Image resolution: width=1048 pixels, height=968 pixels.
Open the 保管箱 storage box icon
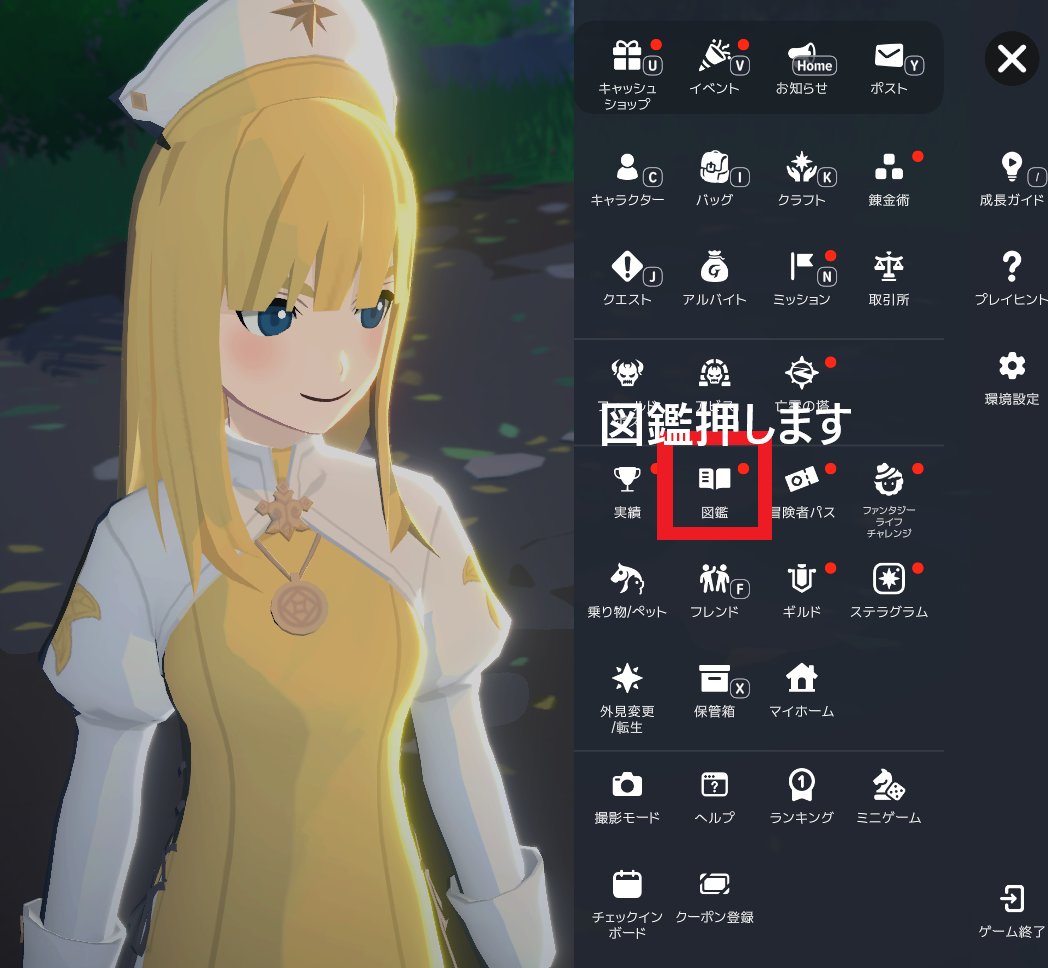714,679
